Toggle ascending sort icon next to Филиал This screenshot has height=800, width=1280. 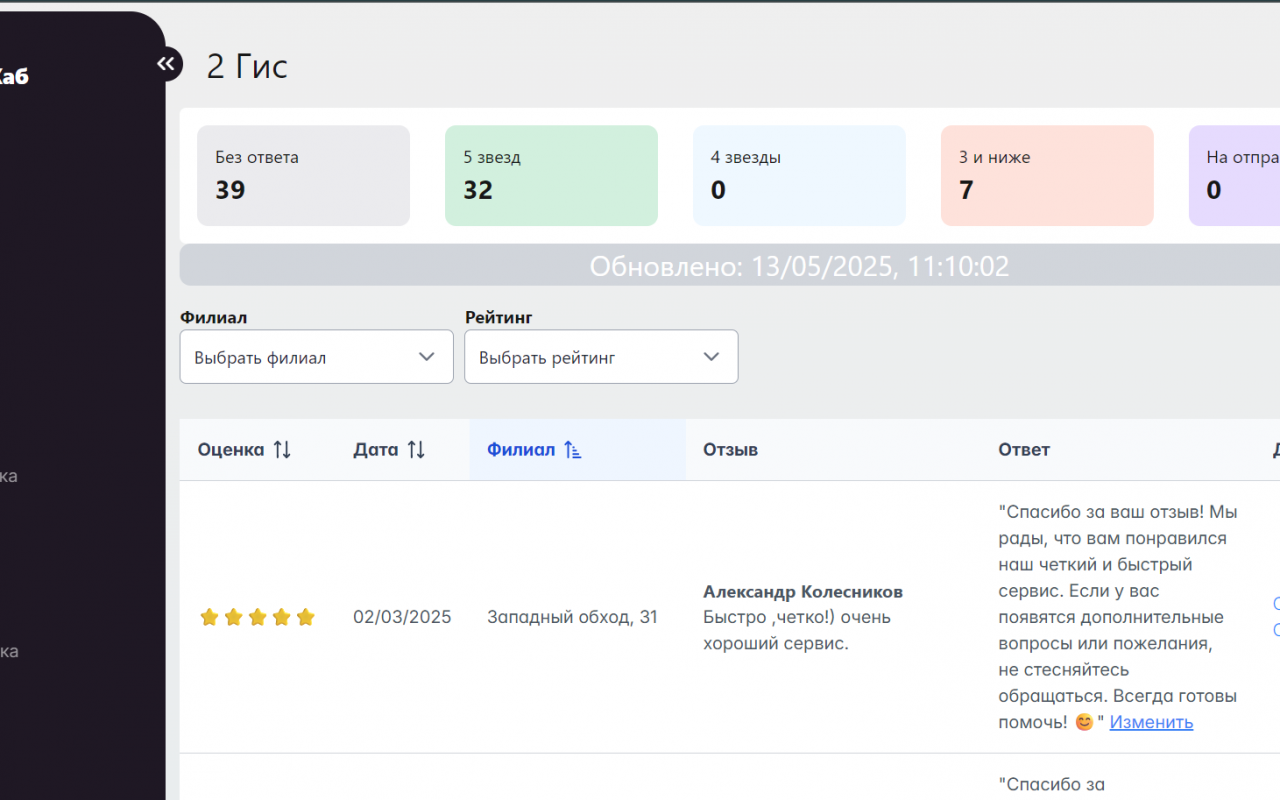pos(572,450)
